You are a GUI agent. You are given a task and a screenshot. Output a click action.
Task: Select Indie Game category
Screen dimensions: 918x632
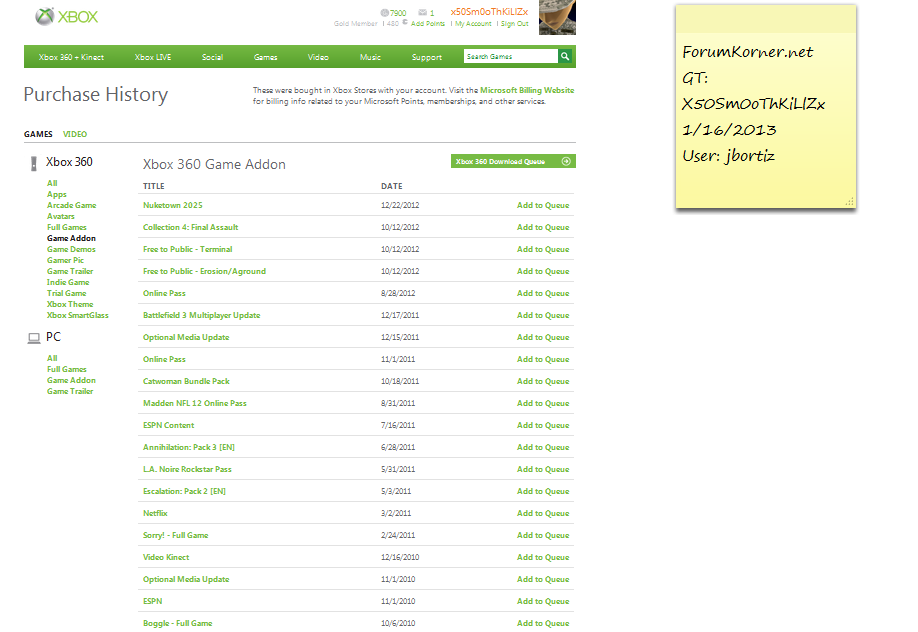pos(68,282)
